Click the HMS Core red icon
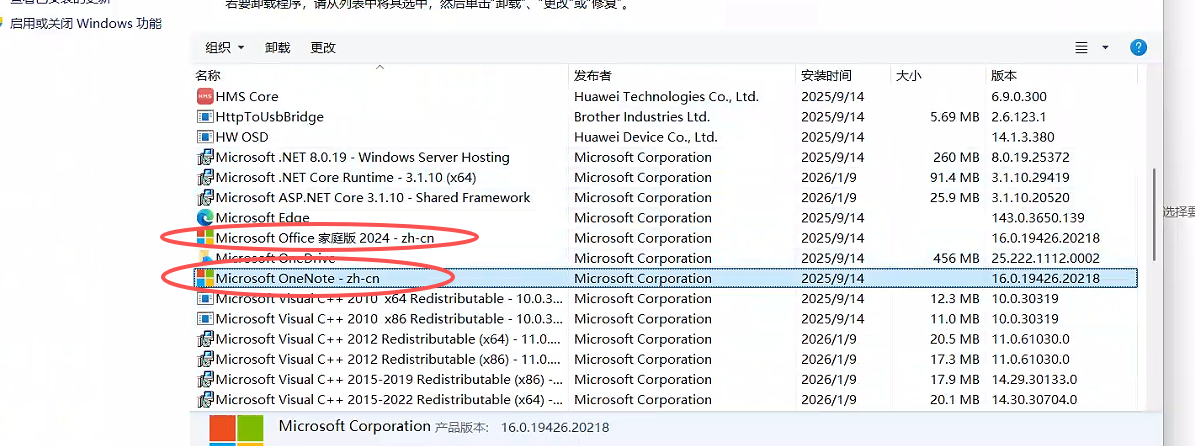Viewport: 1195px width, 446px height. (205, 97)
